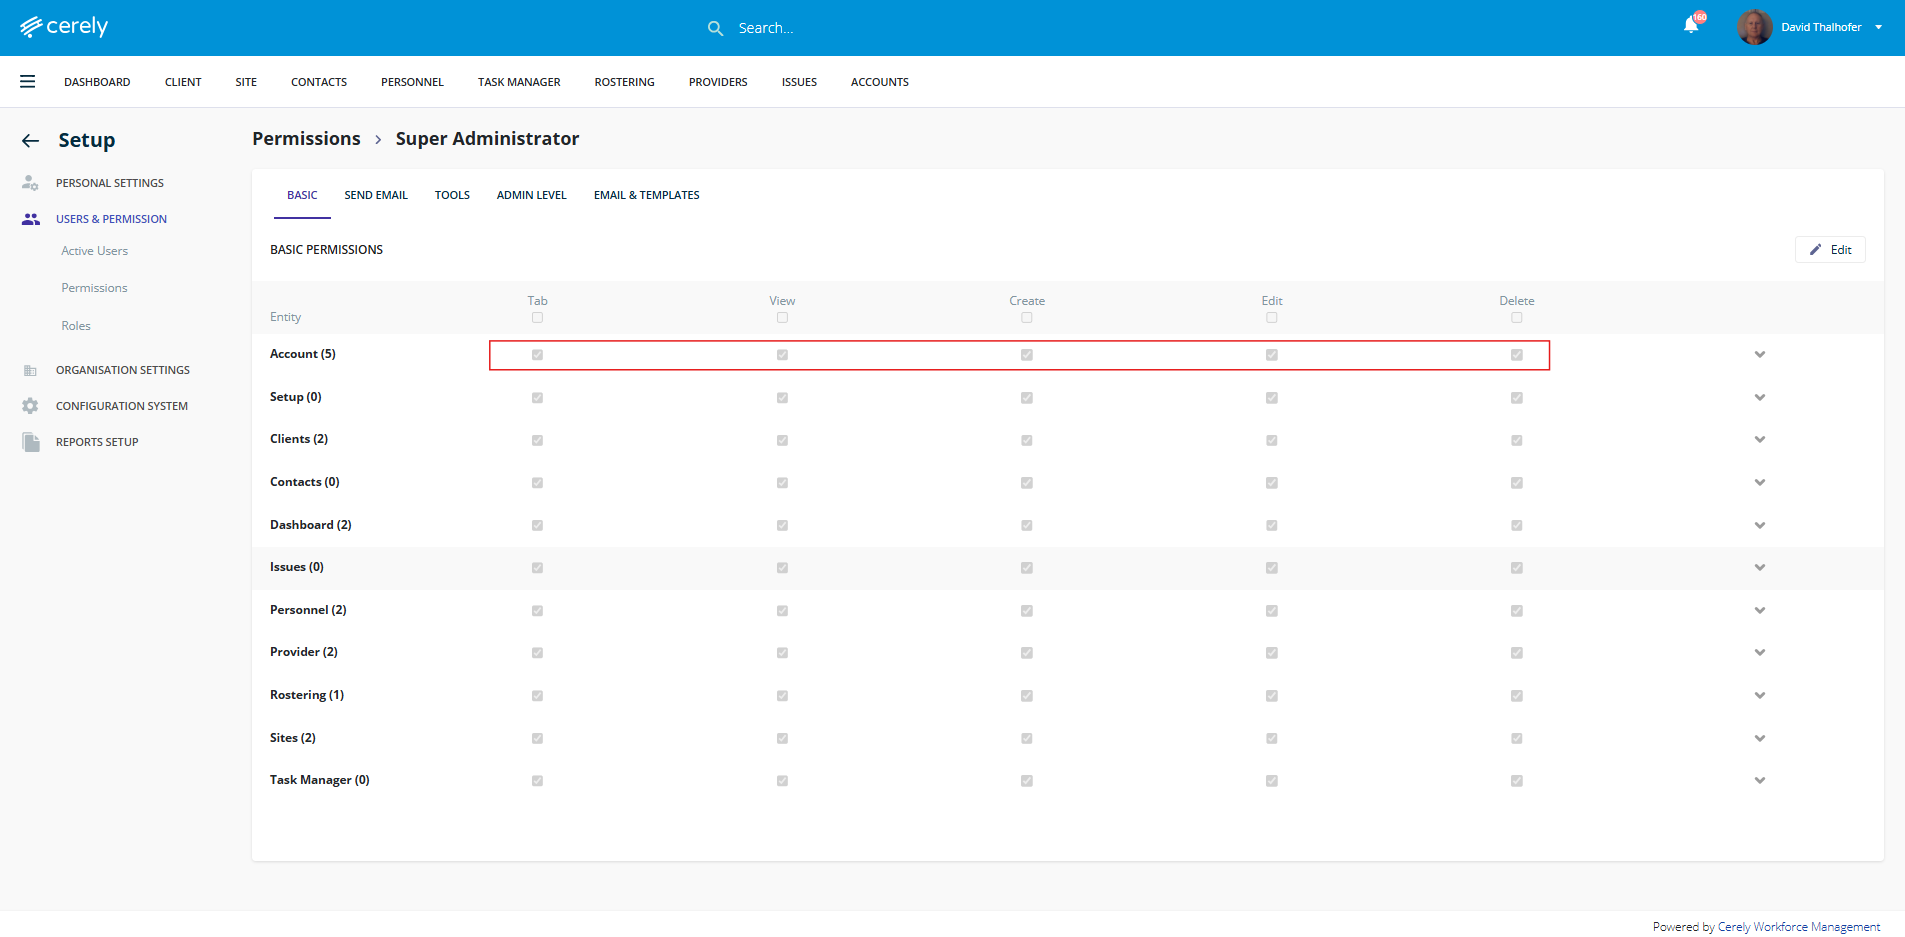Click the notification bell icon

[1691, 26]
